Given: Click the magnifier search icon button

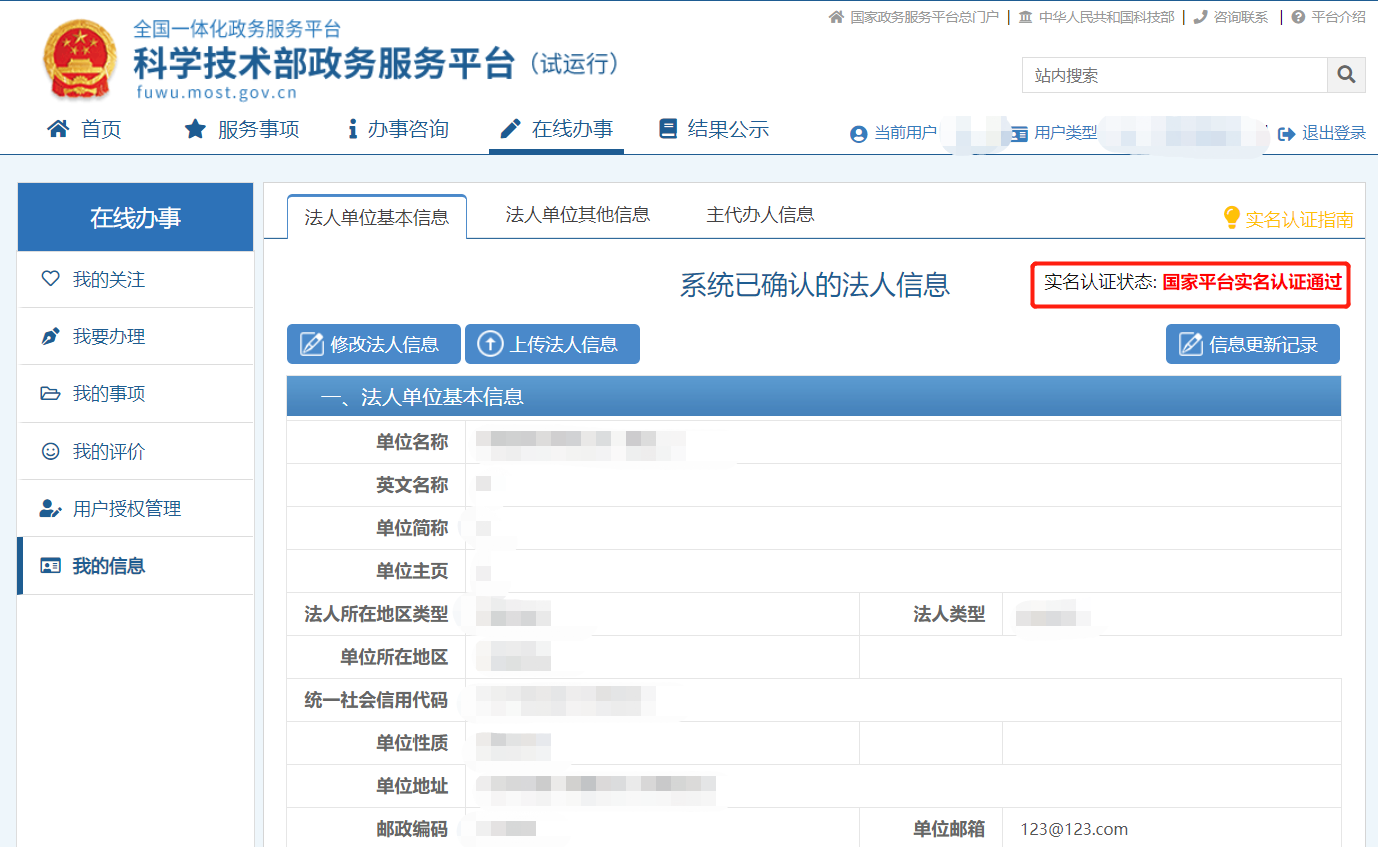Looking at the screenshot, I should 1346,75.
